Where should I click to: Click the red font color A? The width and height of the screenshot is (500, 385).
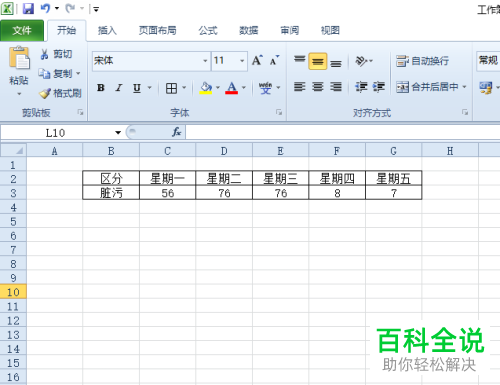[x=231, y=88]
